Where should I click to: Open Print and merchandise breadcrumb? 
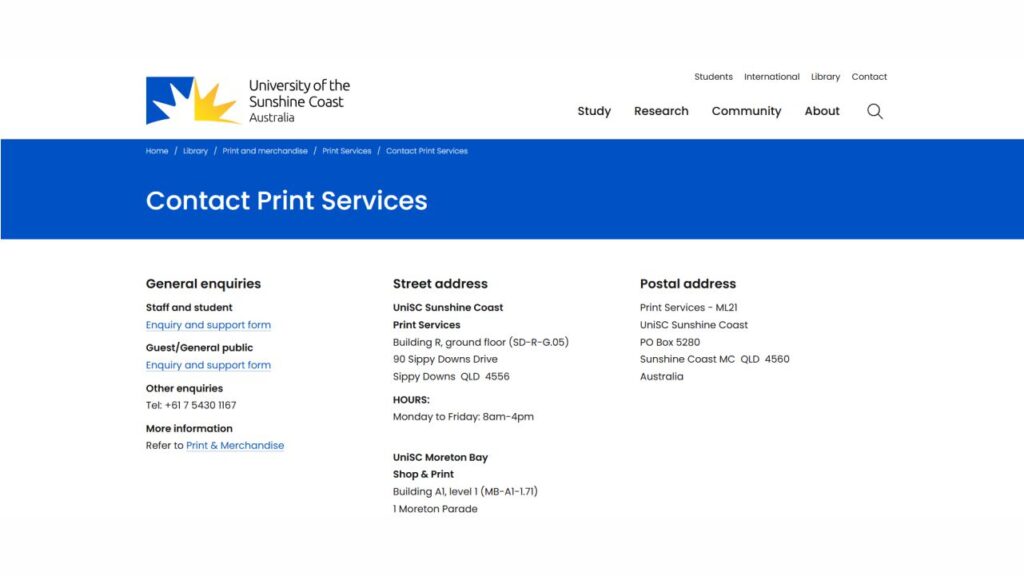coord(264,151)
